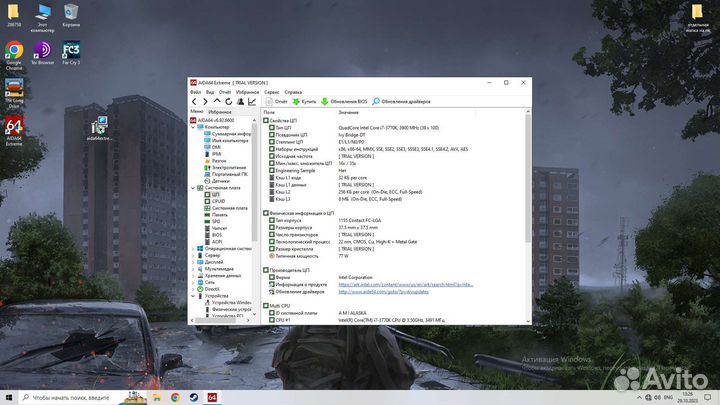Select the IPMI tree item
The image size is (720, 405).
coord(213,154)
